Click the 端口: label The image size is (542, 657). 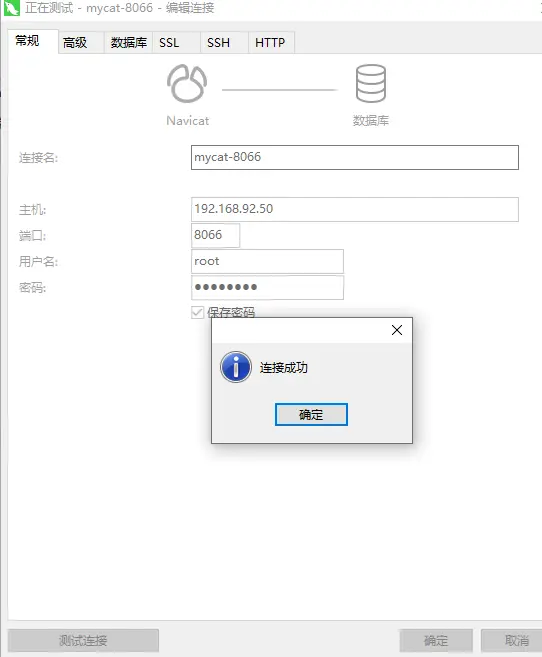pos(32,235)
